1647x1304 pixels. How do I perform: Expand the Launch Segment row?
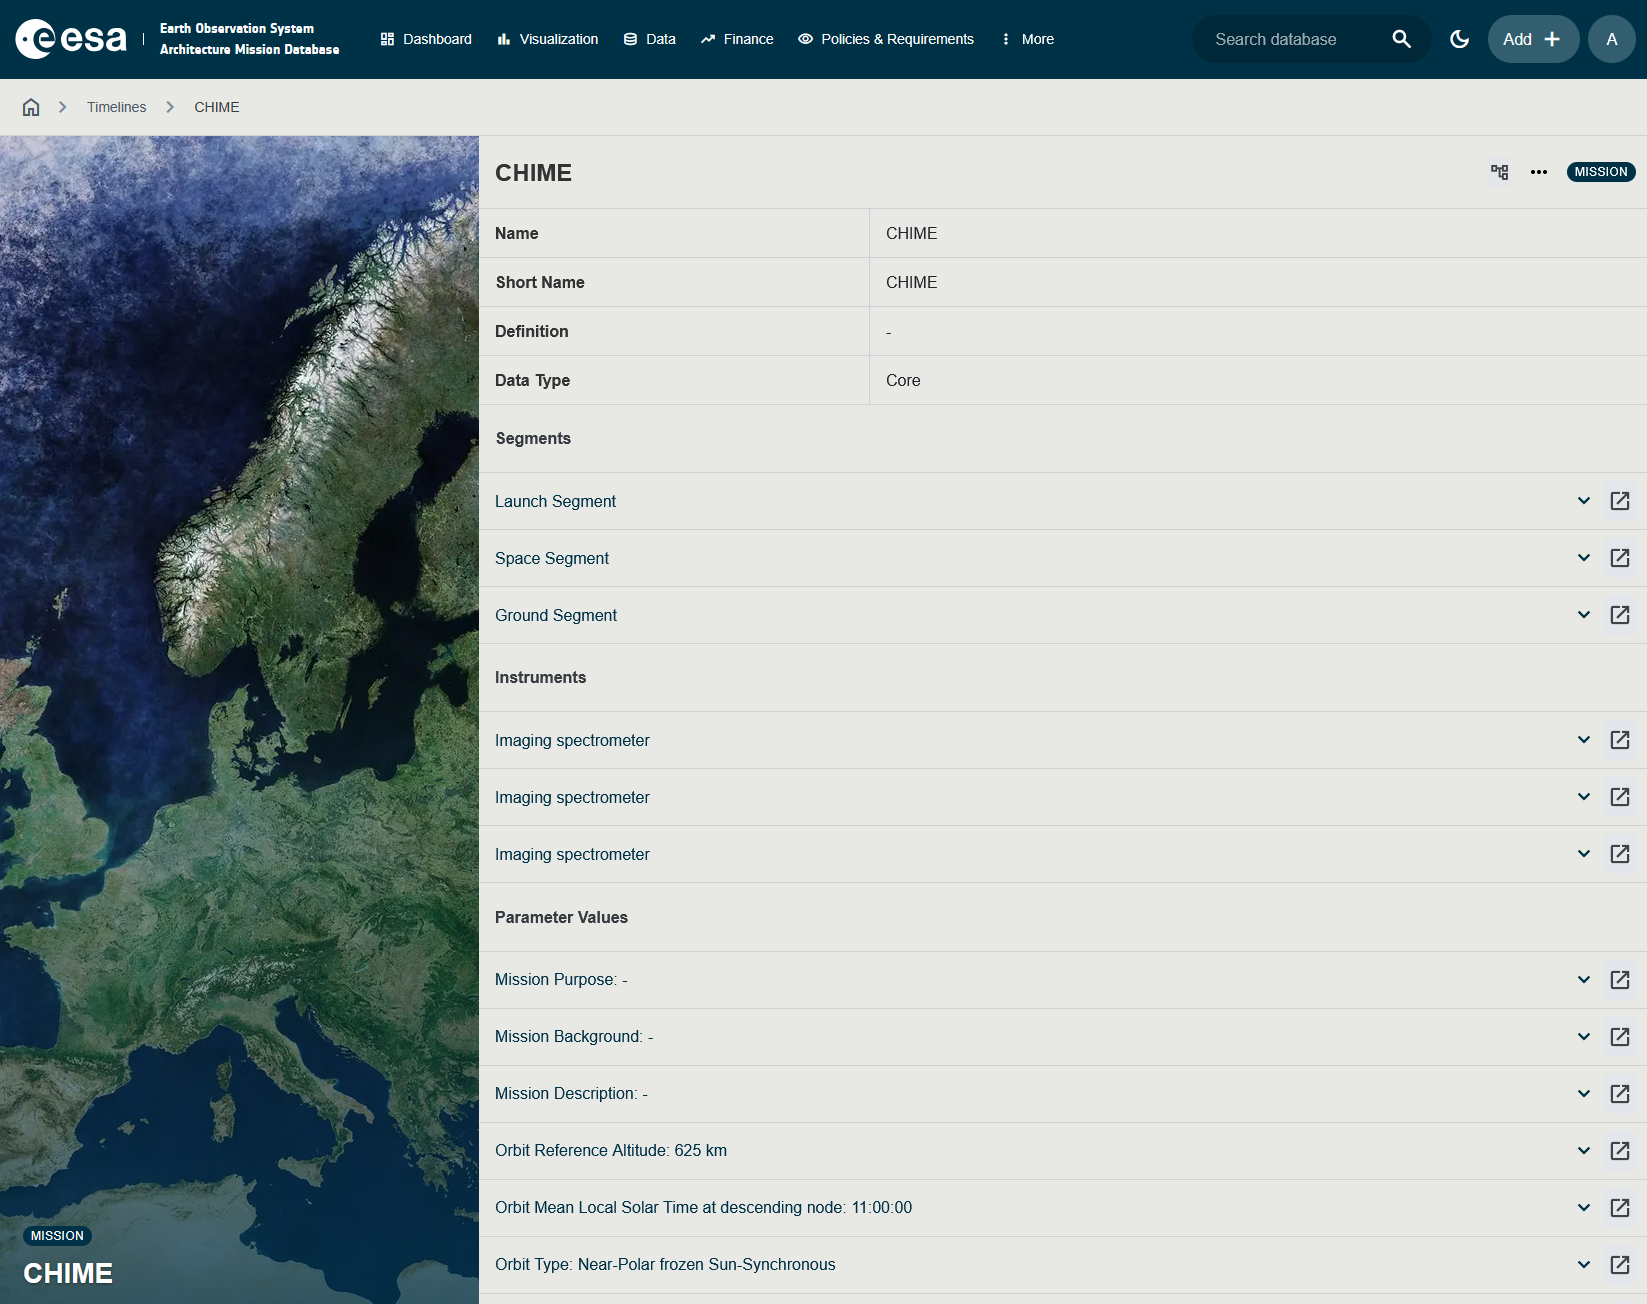coord(1584,501)
